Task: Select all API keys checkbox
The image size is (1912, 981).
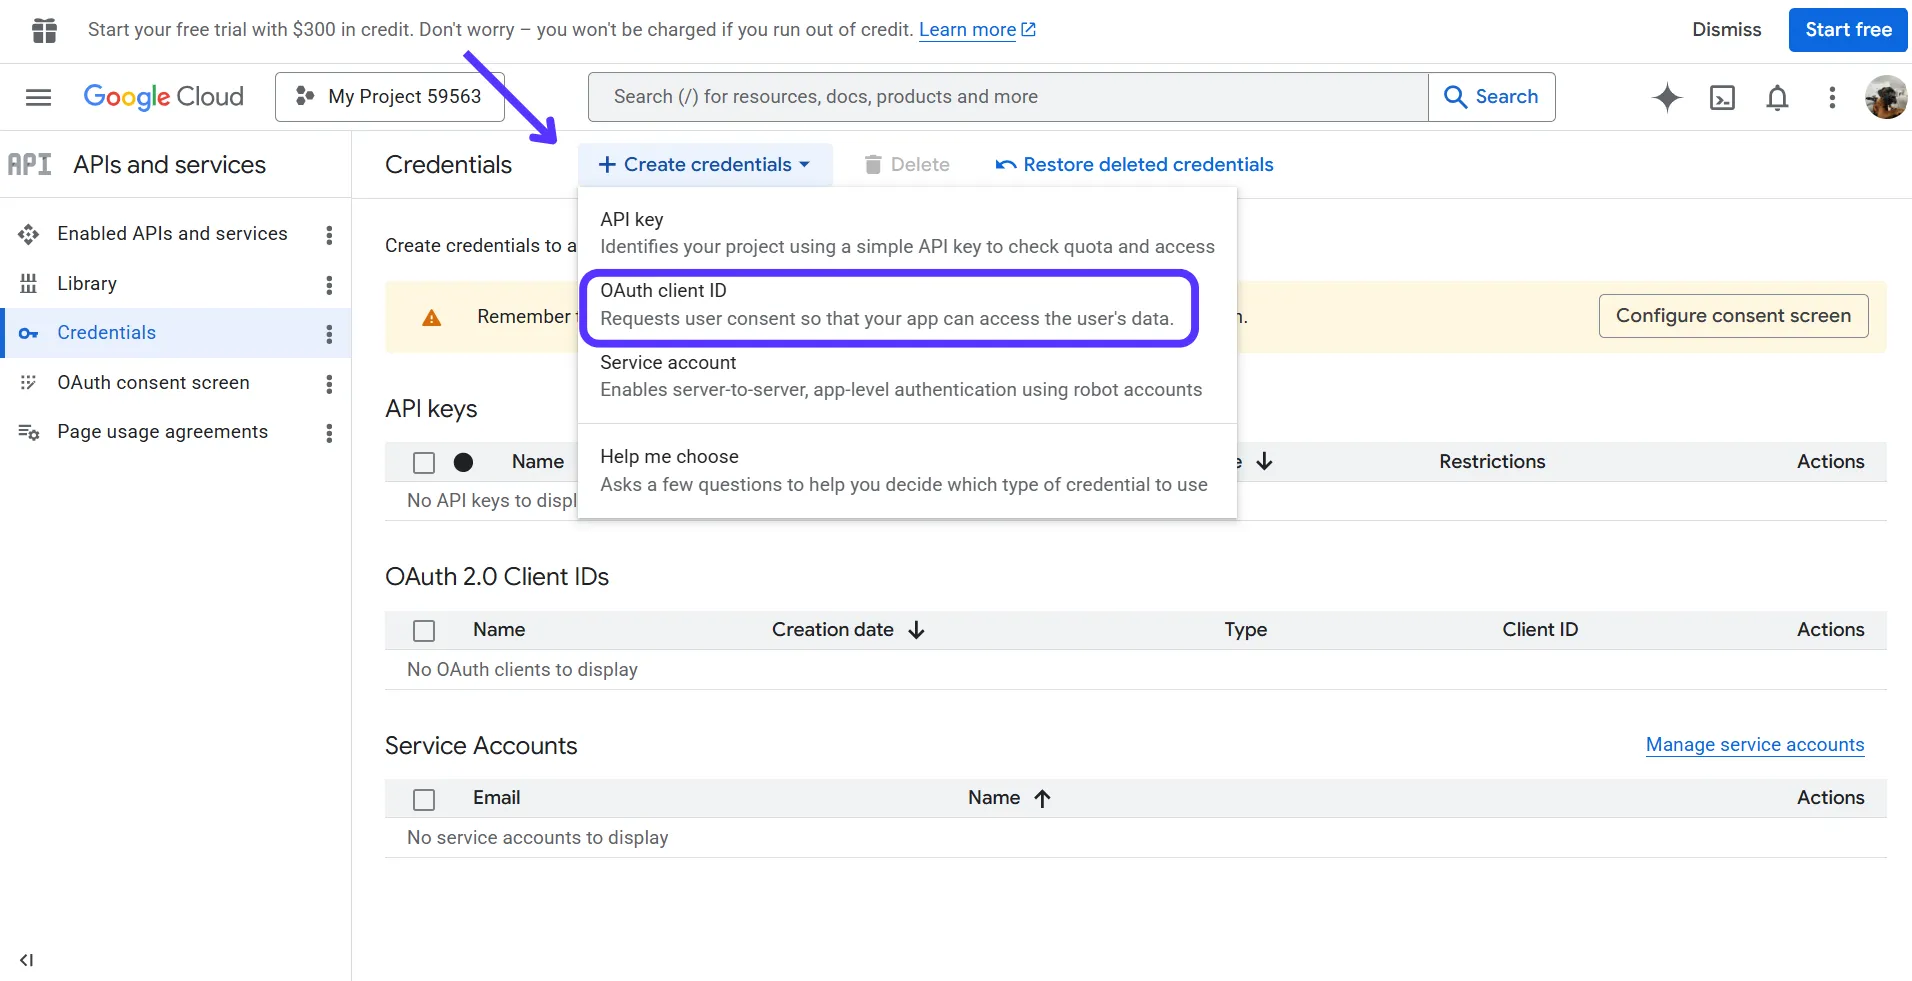Action: [x=424, y=462]
